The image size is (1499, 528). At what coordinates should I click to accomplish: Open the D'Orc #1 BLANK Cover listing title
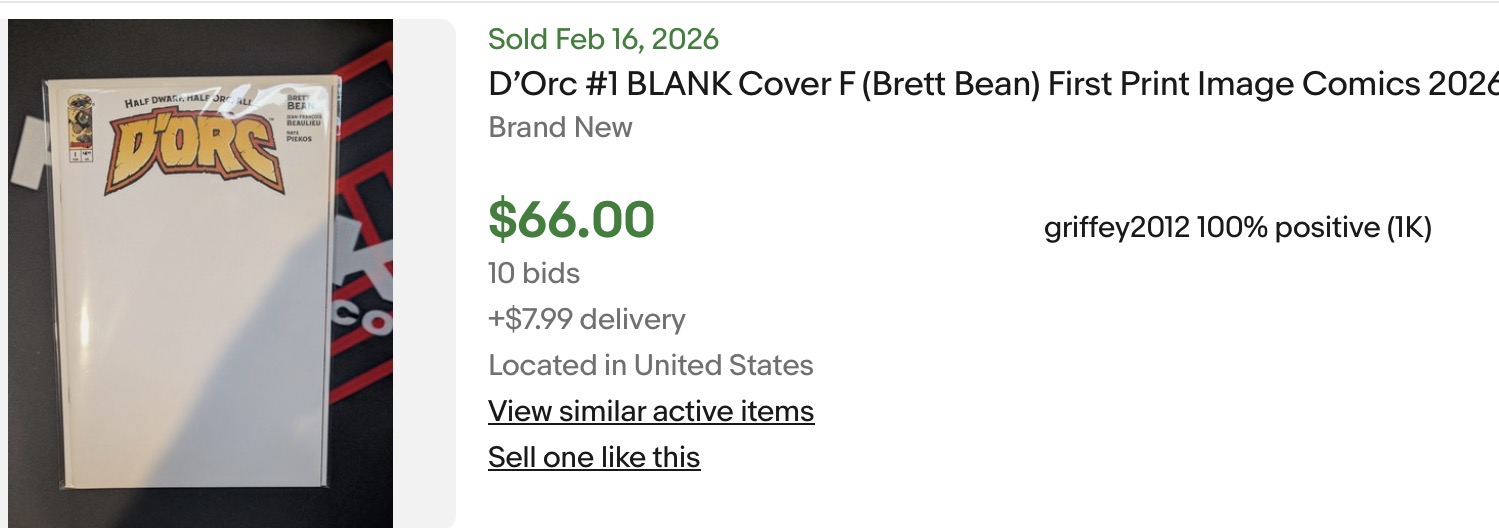click(990, 84)
